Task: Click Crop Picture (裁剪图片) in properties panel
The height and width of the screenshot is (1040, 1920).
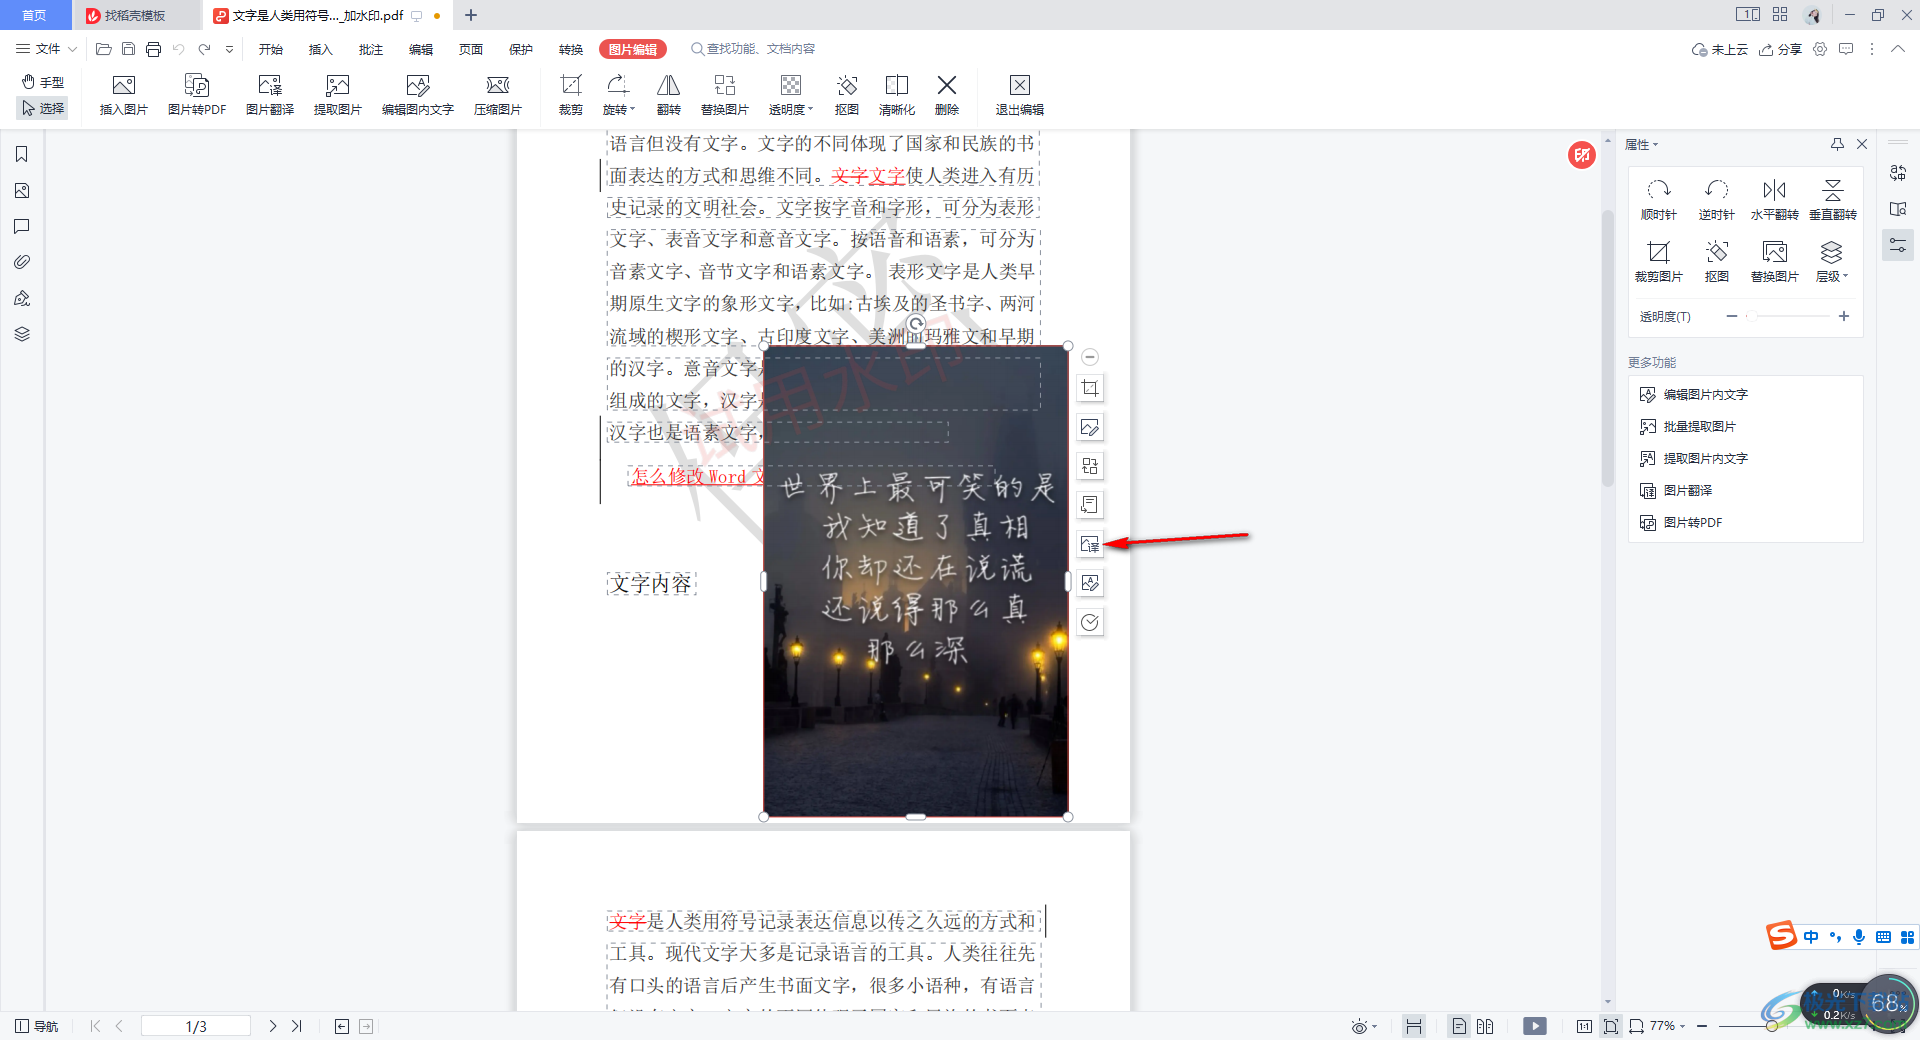Action: point(1659,261)
